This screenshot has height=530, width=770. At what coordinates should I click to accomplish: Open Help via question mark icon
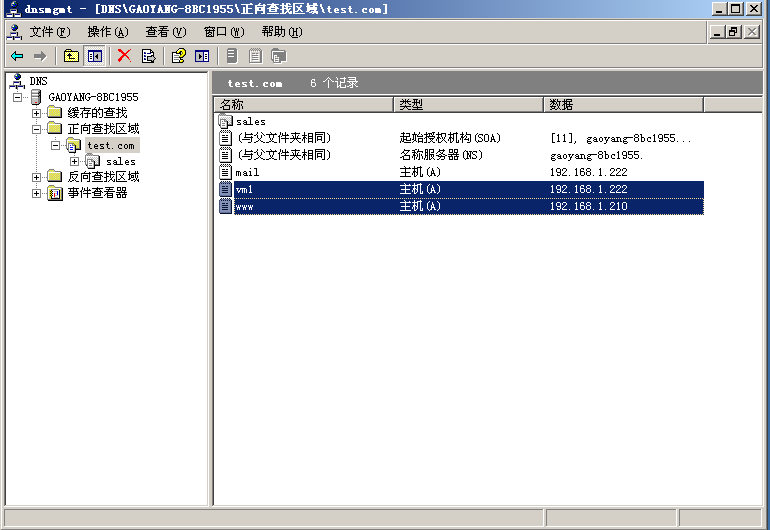coord(178,56)
